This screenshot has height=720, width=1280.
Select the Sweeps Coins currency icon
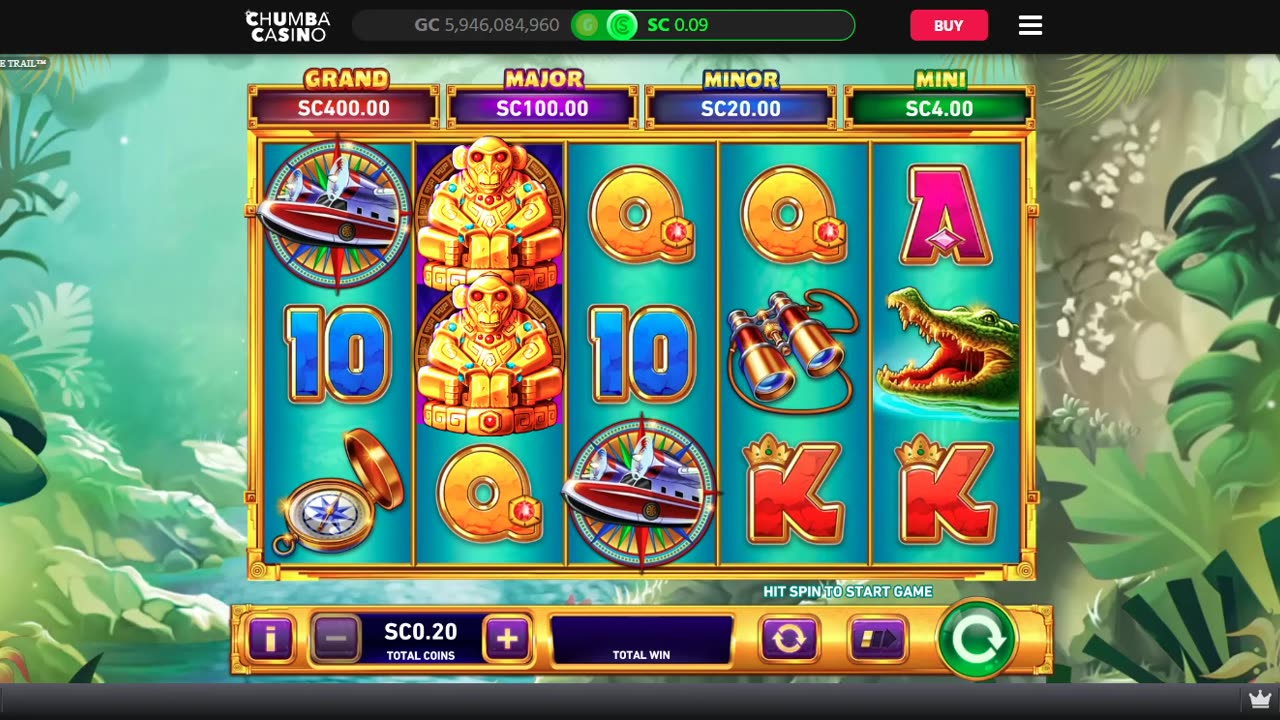point(622,25)
